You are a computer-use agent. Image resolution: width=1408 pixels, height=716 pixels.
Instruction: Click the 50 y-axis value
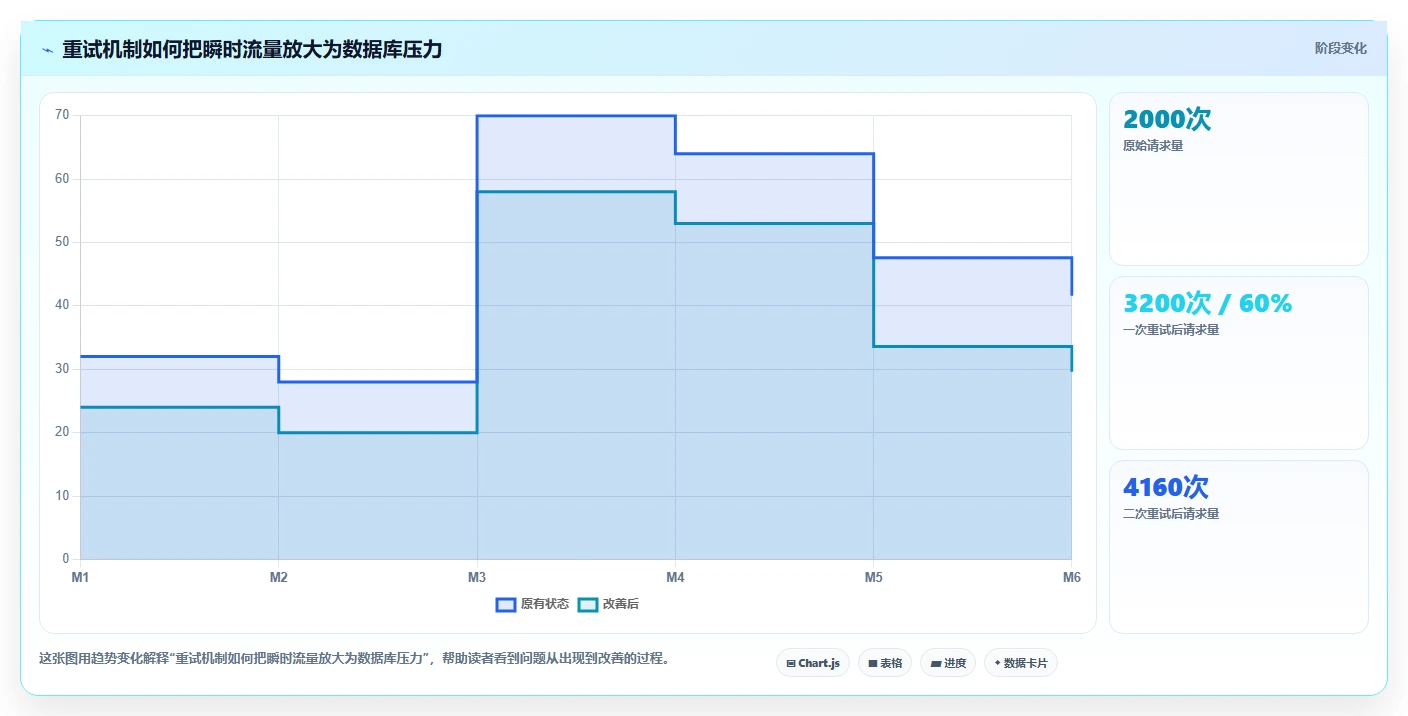click(62, 242)
